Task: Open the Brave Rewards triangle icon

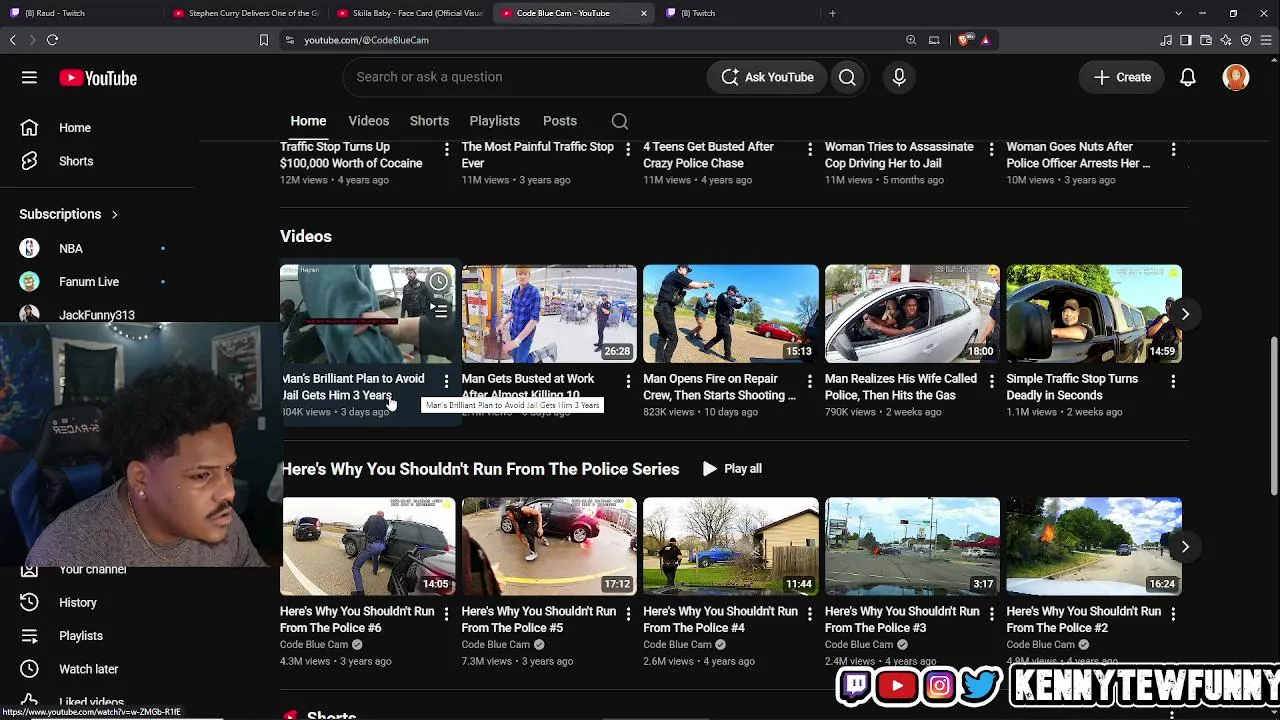Action: [986, 40]
